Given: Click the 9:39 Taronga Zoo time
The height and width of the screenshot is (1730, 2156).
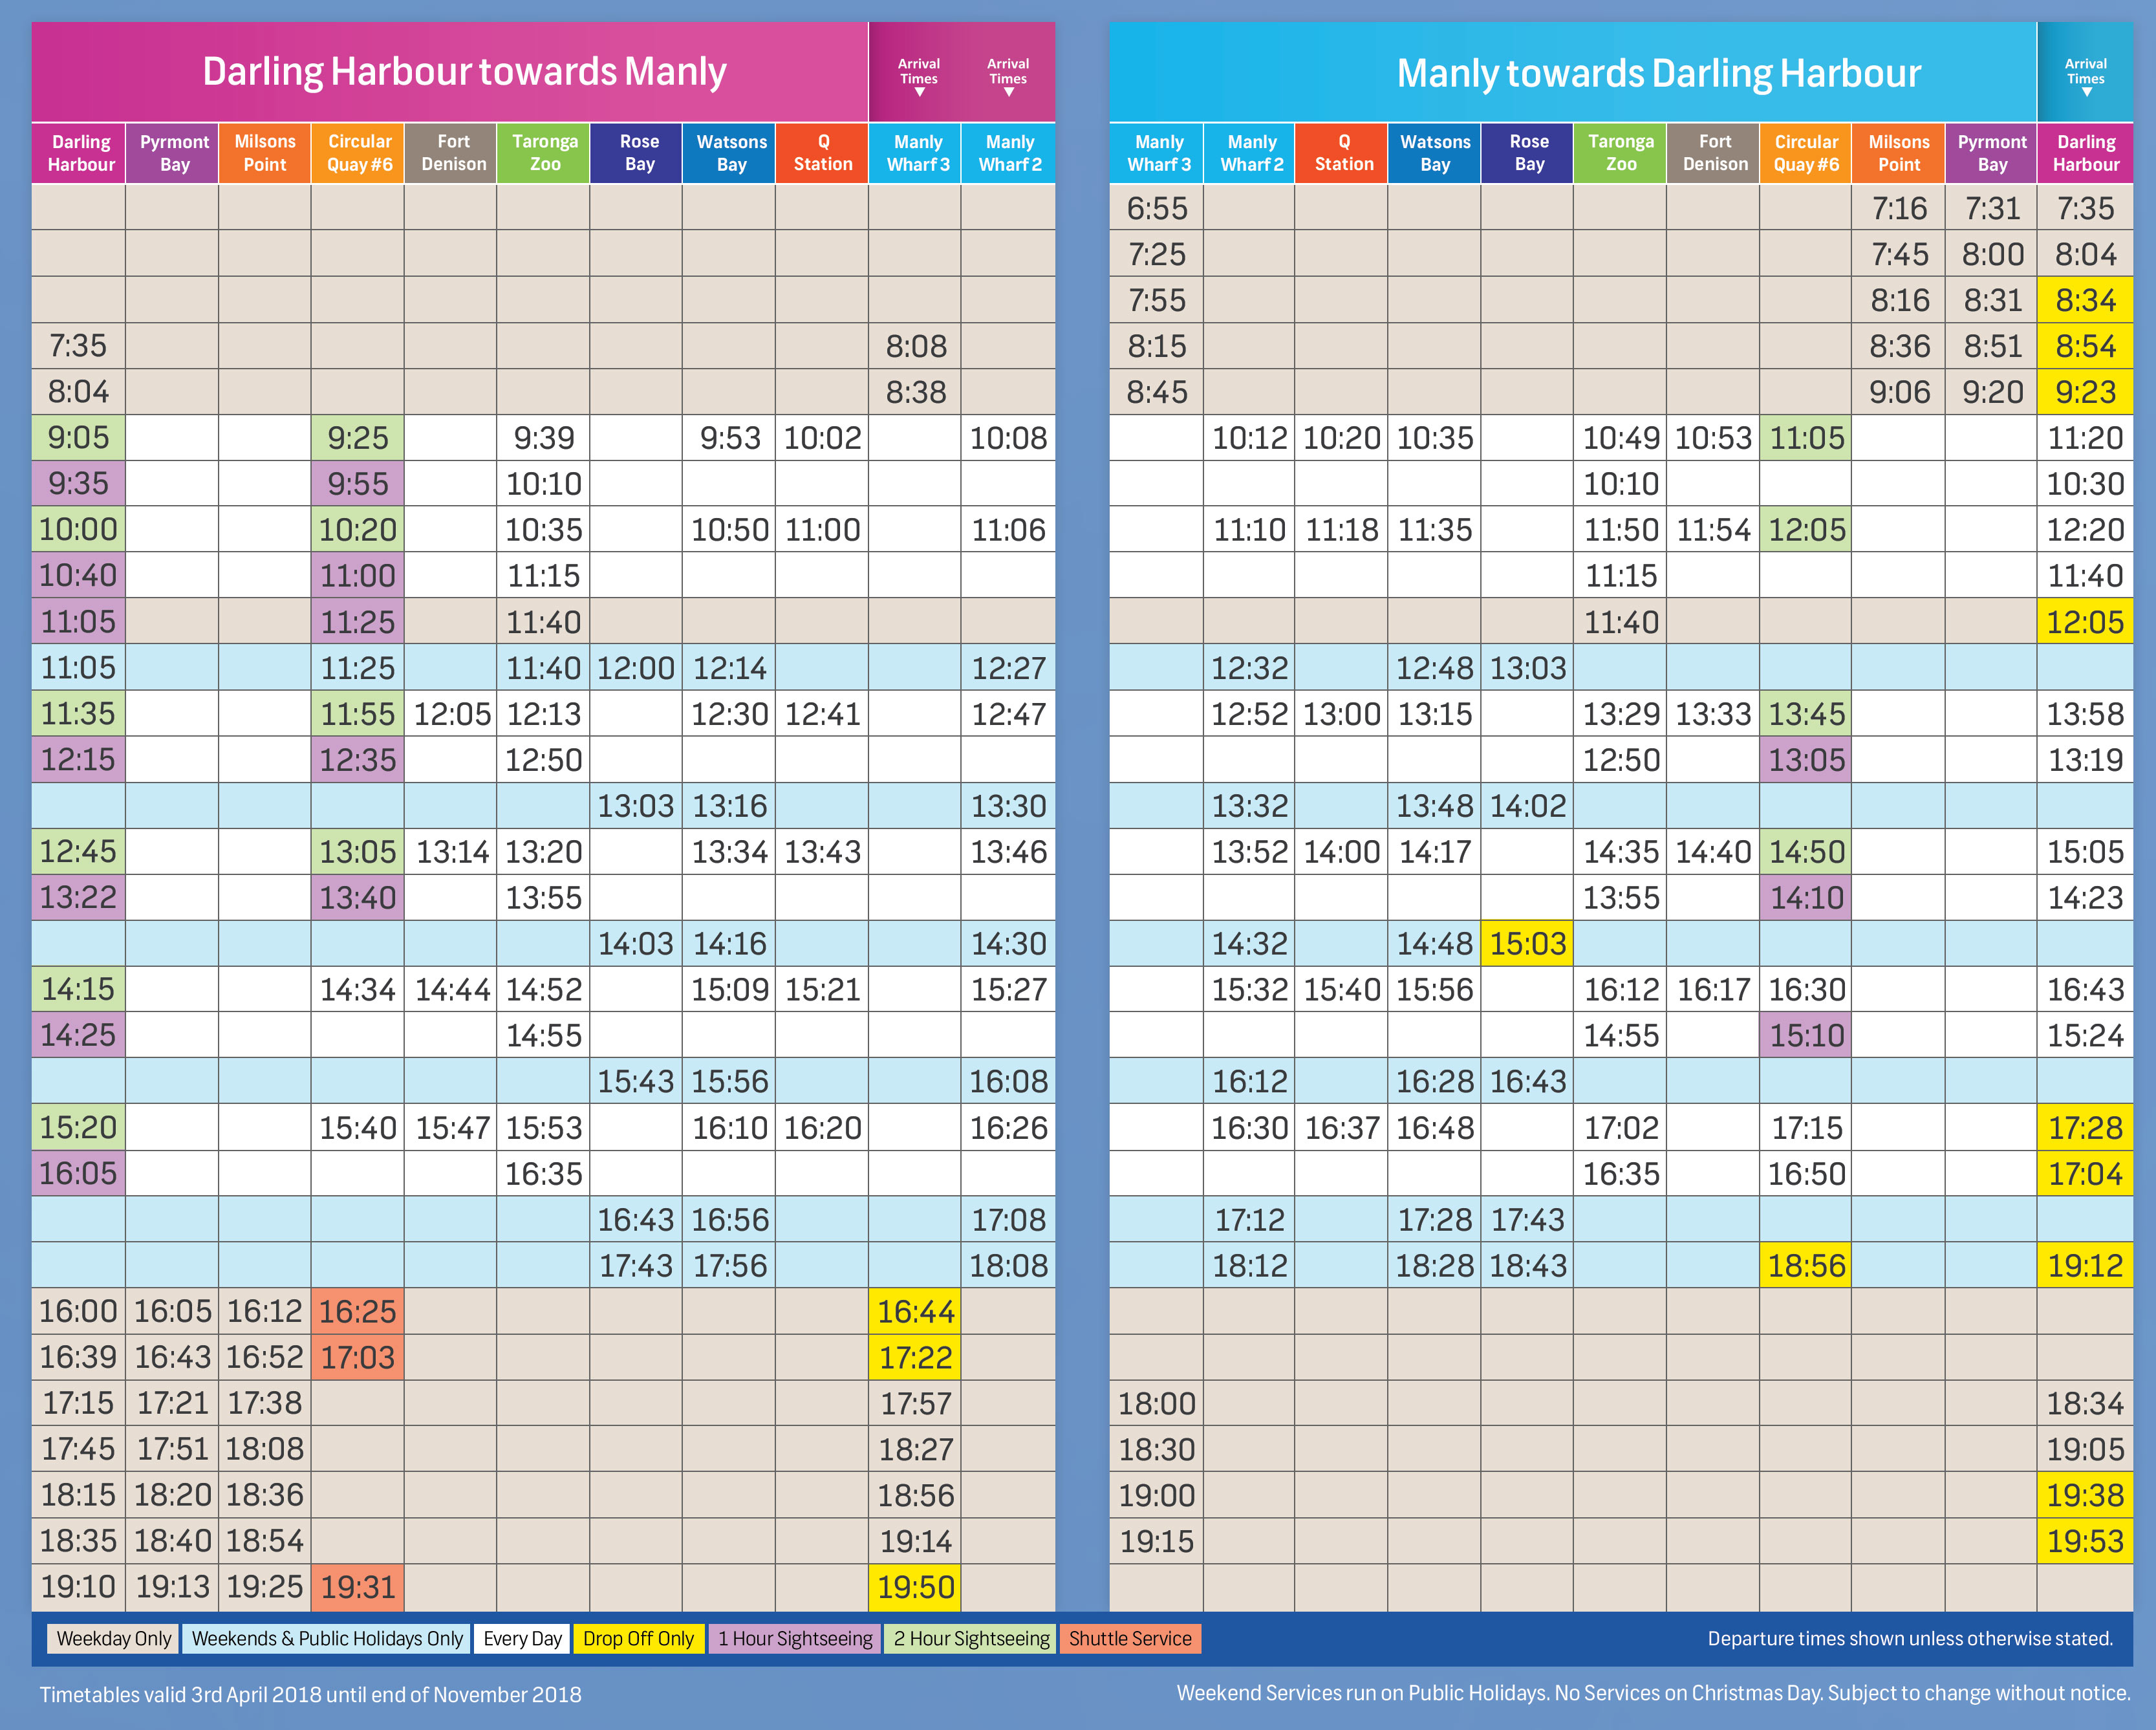Looking at the screenshot, I should tap(544, 438).
